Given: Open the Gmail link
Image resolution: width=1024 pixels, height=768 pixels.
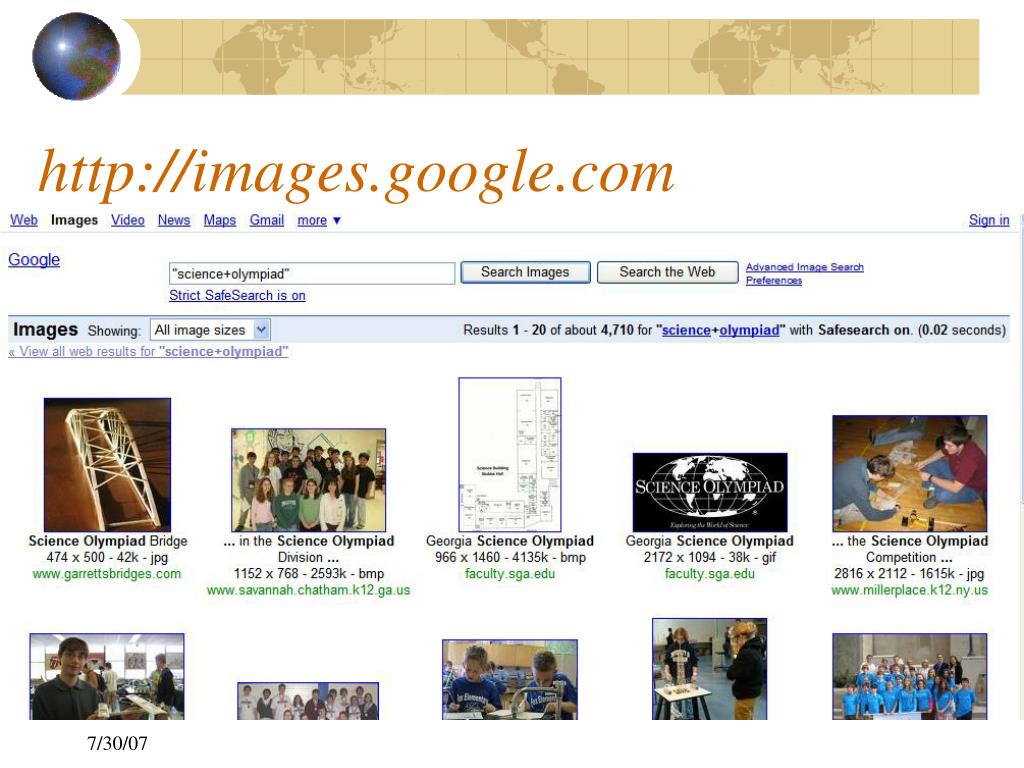Looking at the screenshot, I should 266,220.
